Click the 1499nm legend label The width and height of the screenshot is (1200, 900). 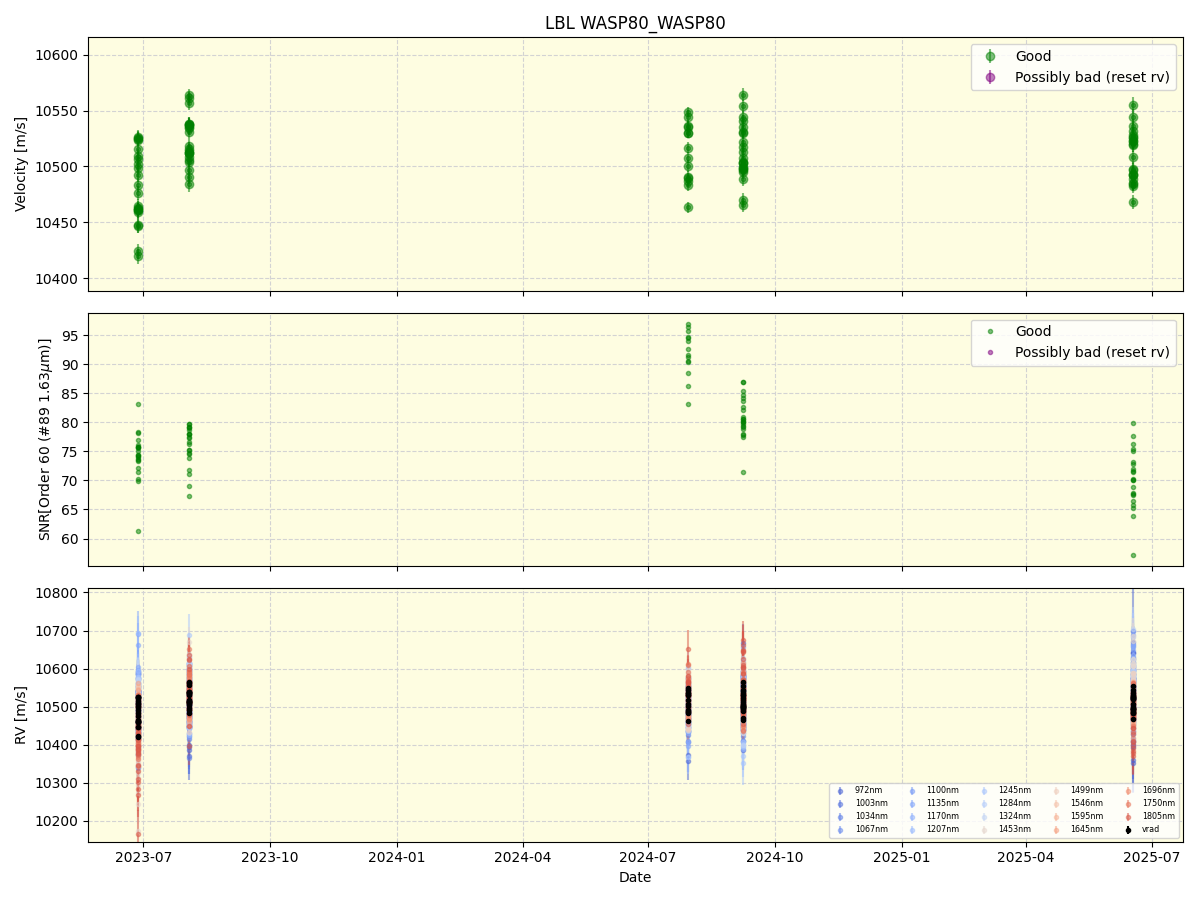click(x=1087, y=790)
